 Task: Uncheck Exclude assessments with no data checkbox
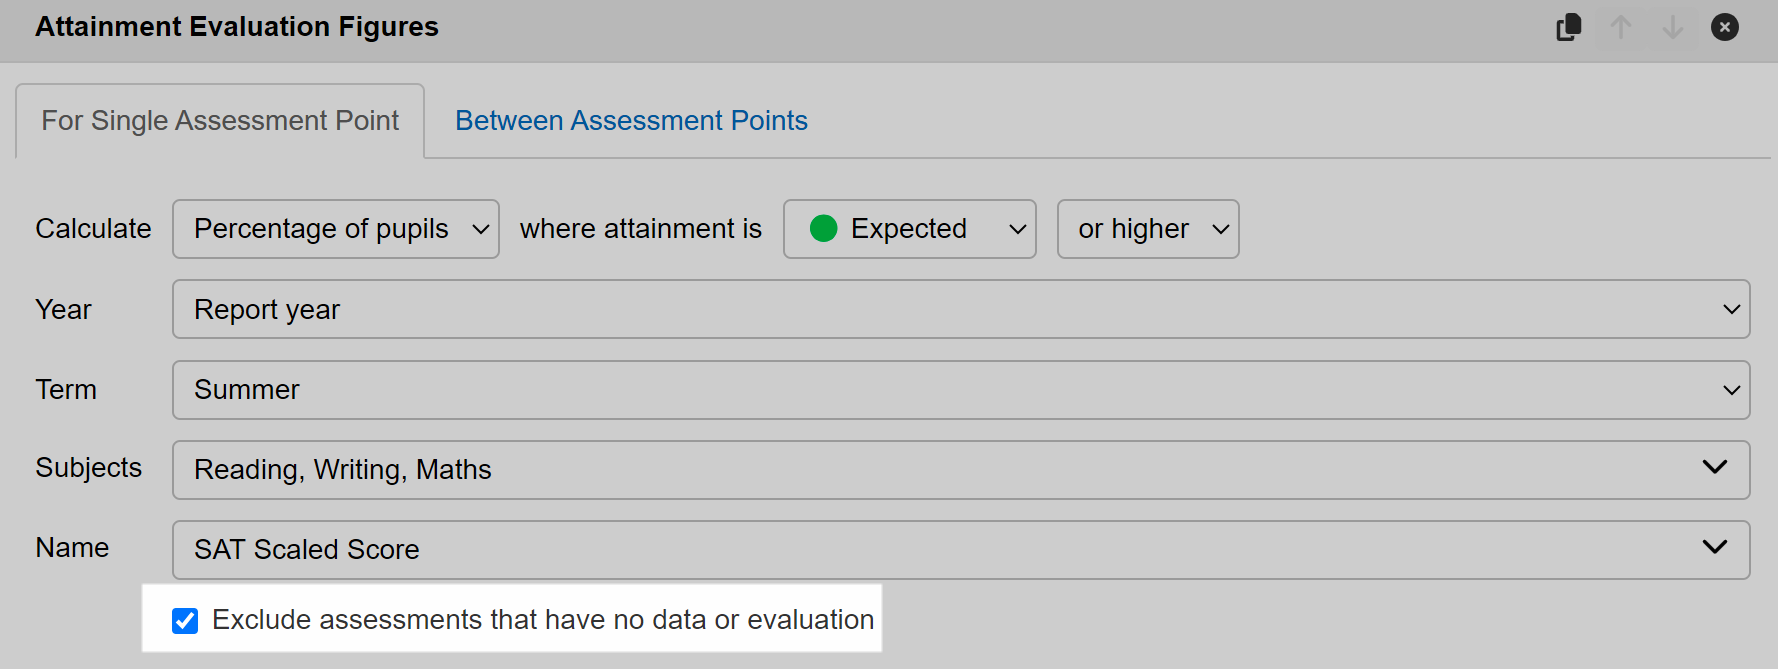click(x=185, y=621)
